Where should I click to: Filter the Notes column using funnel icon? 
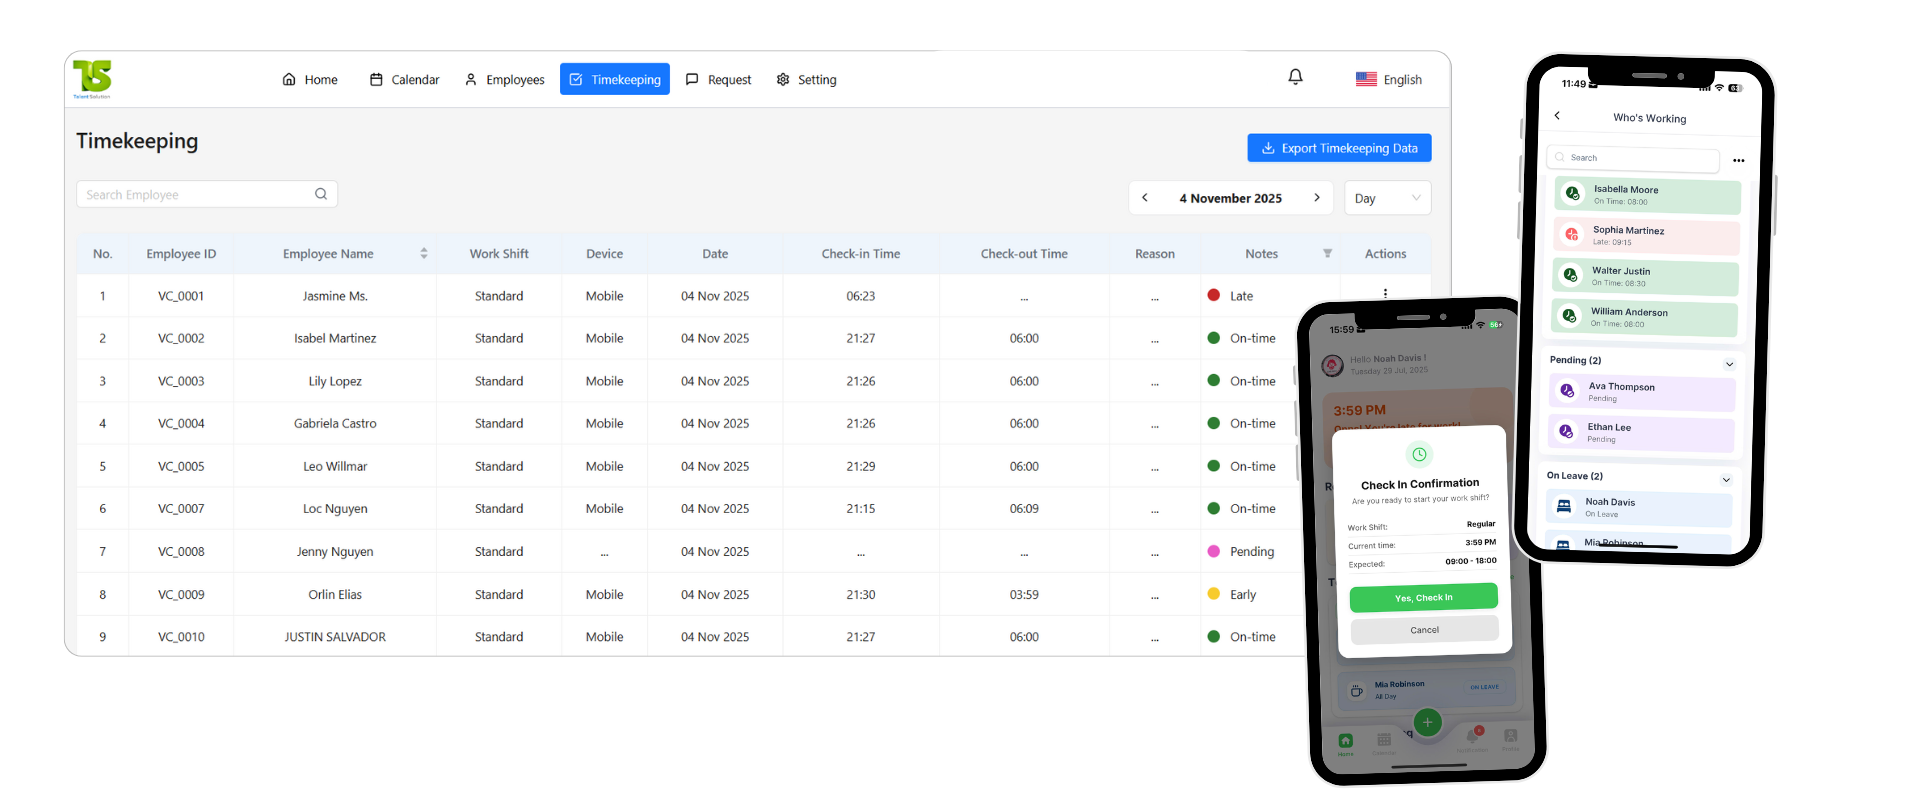1327,254
